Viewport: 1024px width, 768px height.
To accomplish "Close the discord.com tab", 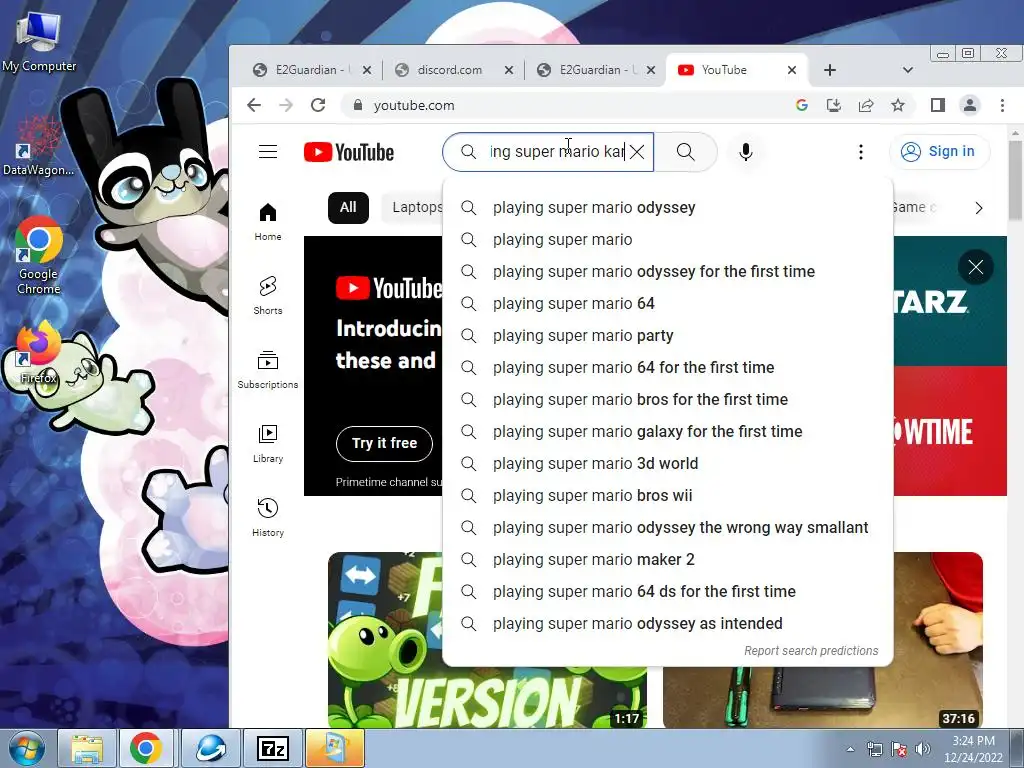I will pos(509,70).
